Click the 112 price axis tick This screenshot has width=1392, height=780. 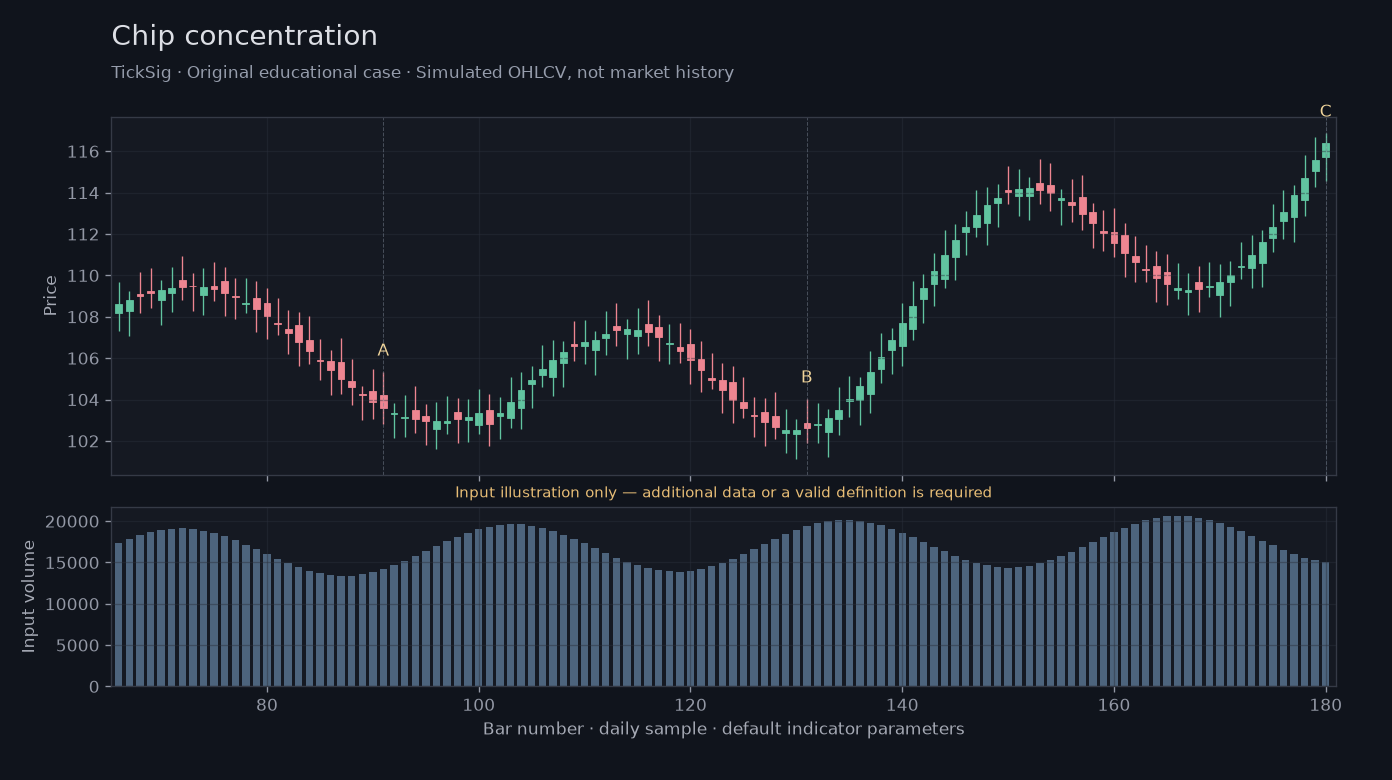83,235
